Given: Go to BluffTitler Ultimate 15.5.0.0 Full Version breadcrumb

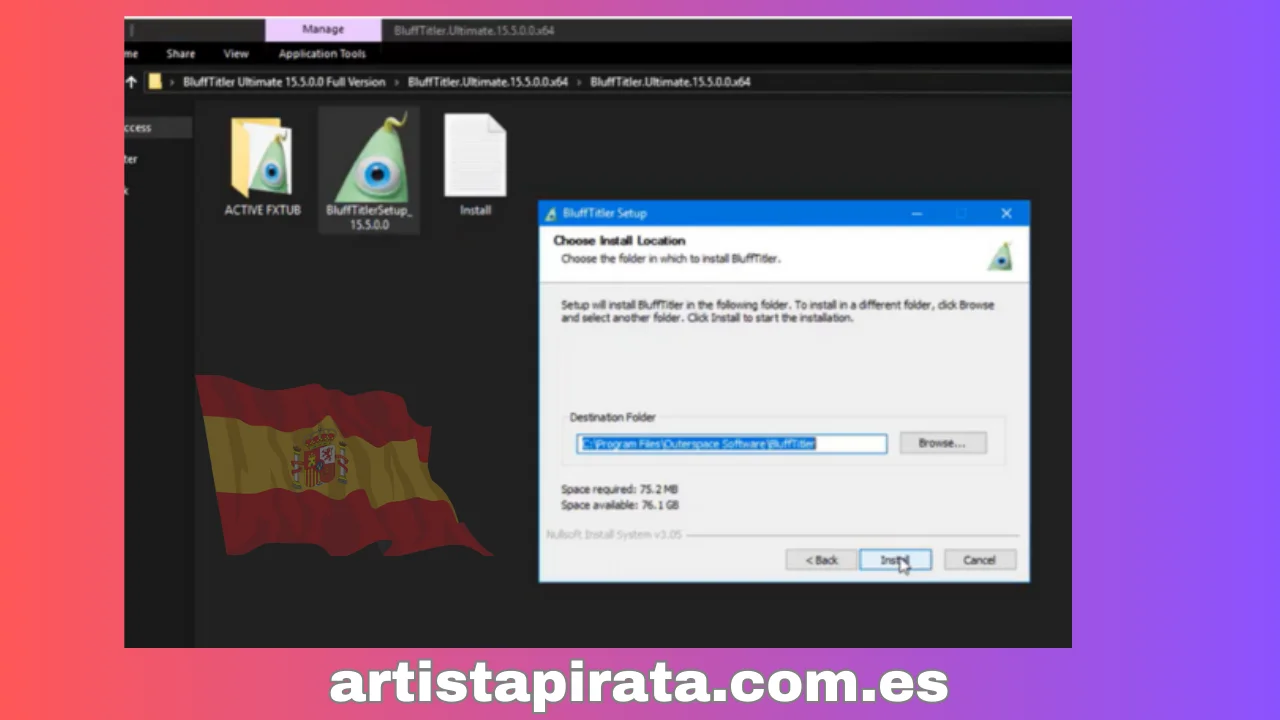Looking at the screenshot, I should pyautogui.click(x=284, y=82).
